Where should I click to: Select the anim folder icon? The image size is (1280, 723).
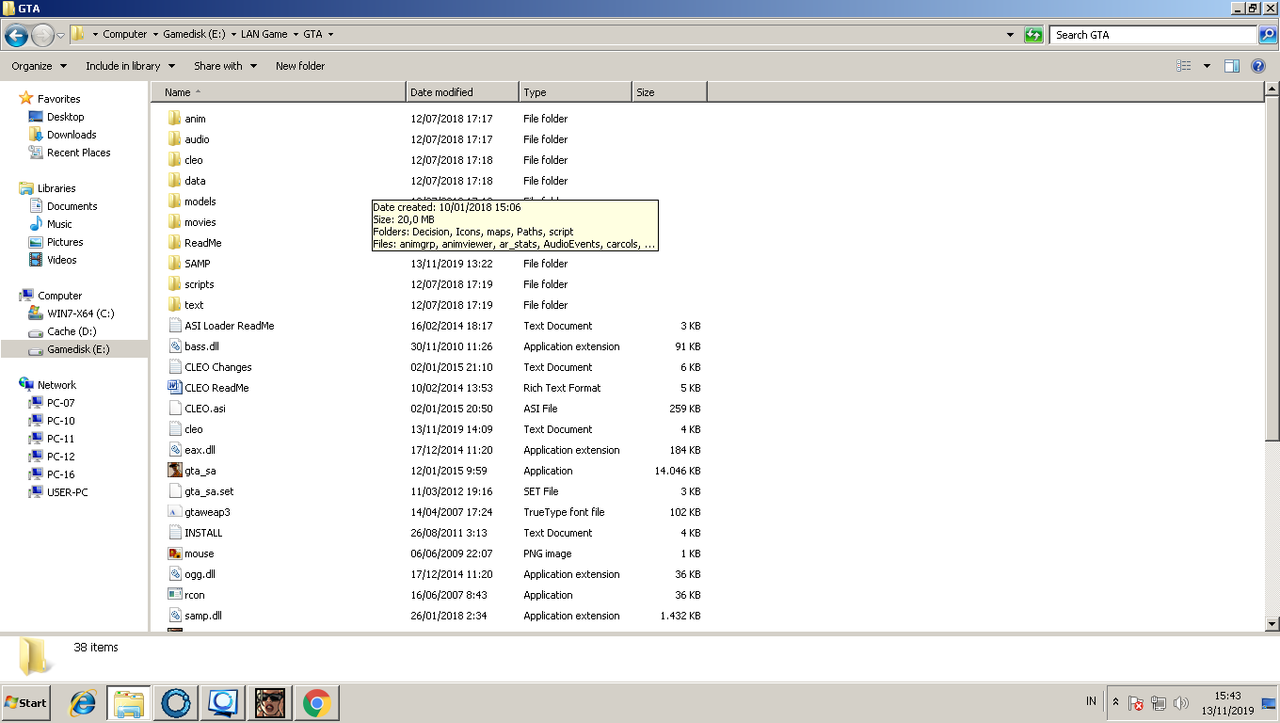click(x=175, y=118)
